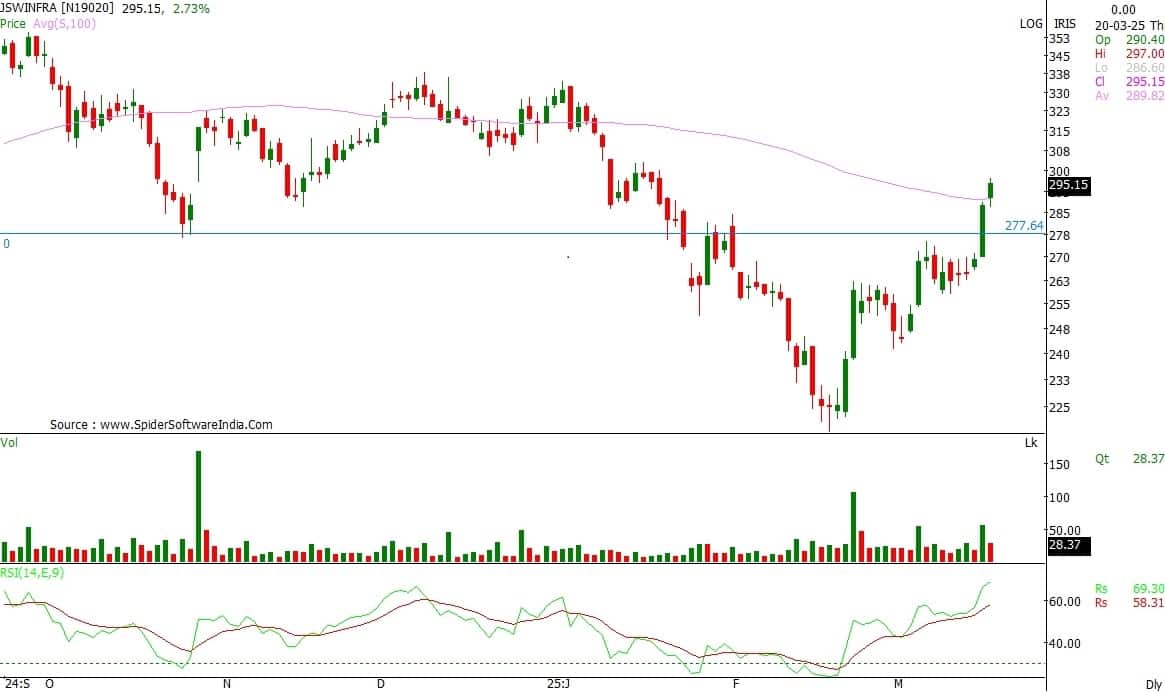Click the 20-03-25 Th date readout
This screenshot has height=692, width=1165.
[x=1129, y=23]
